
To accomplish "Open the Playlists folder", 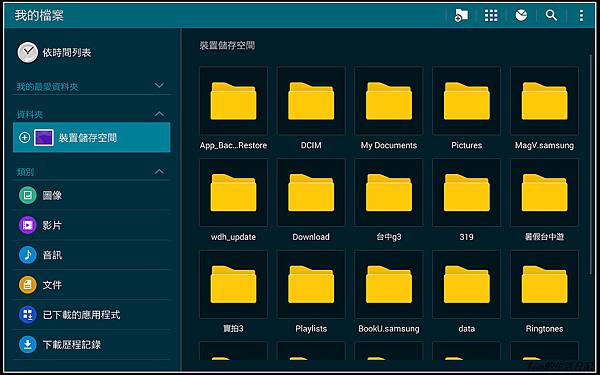I will click(311, 285).
